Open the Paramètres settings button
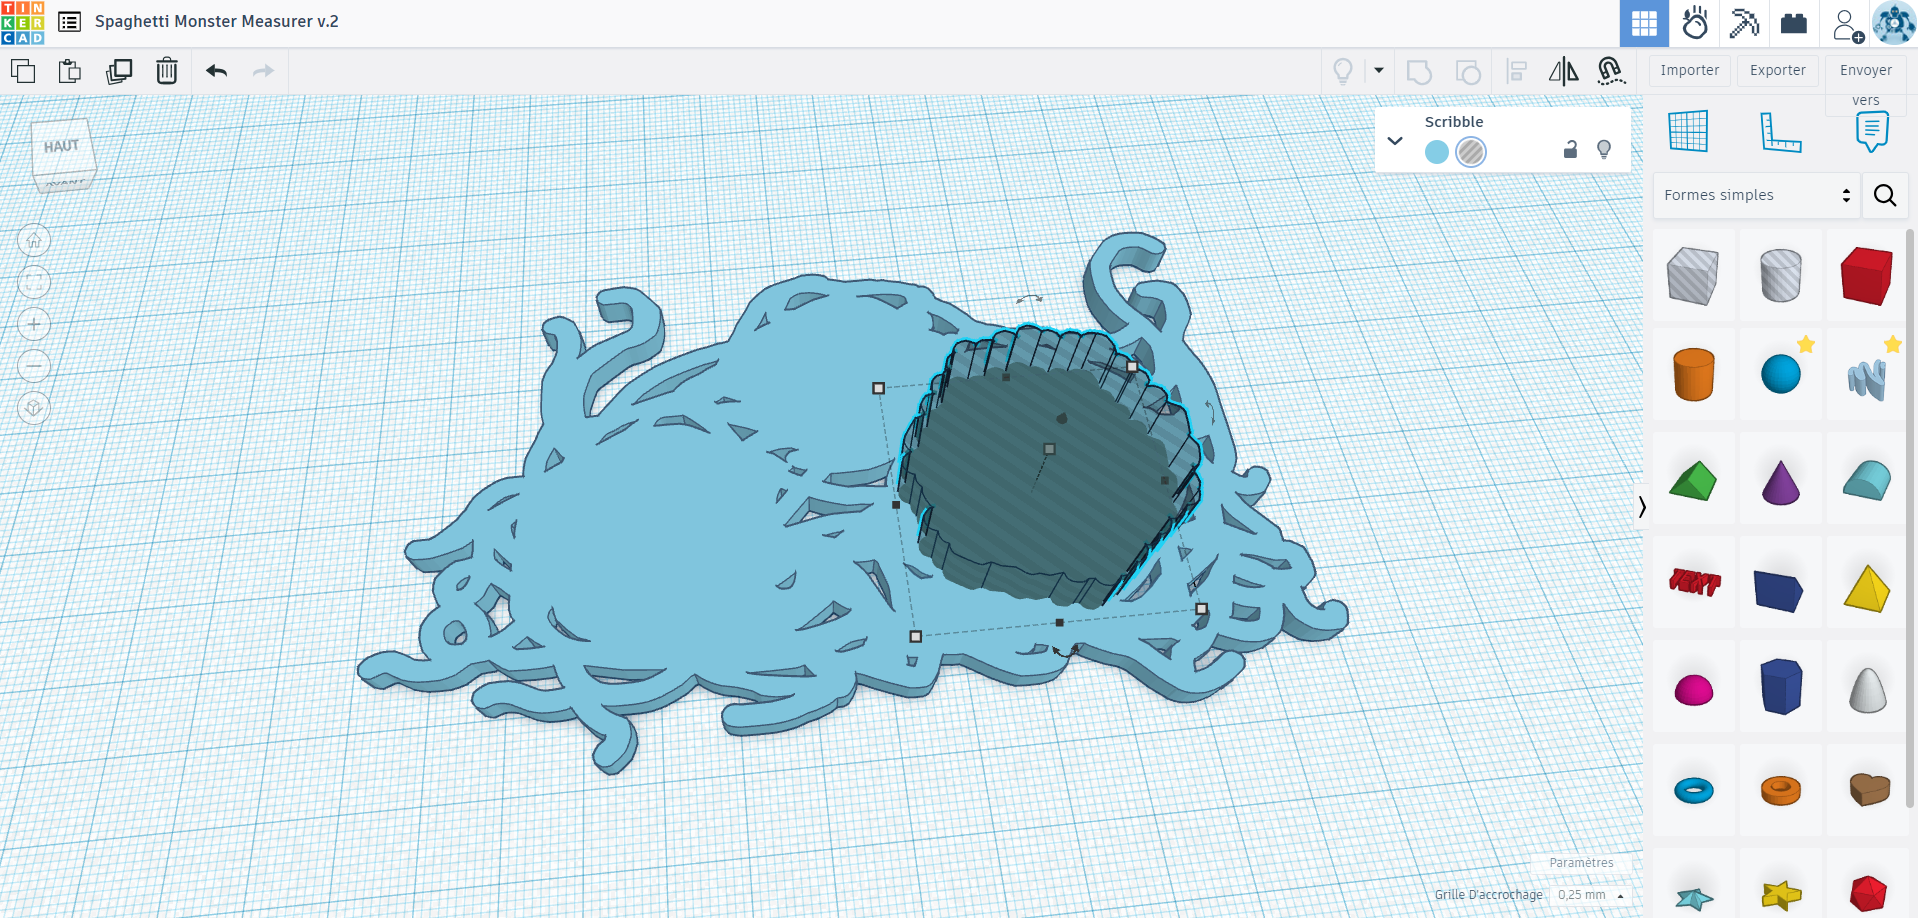 point(1581,863)
